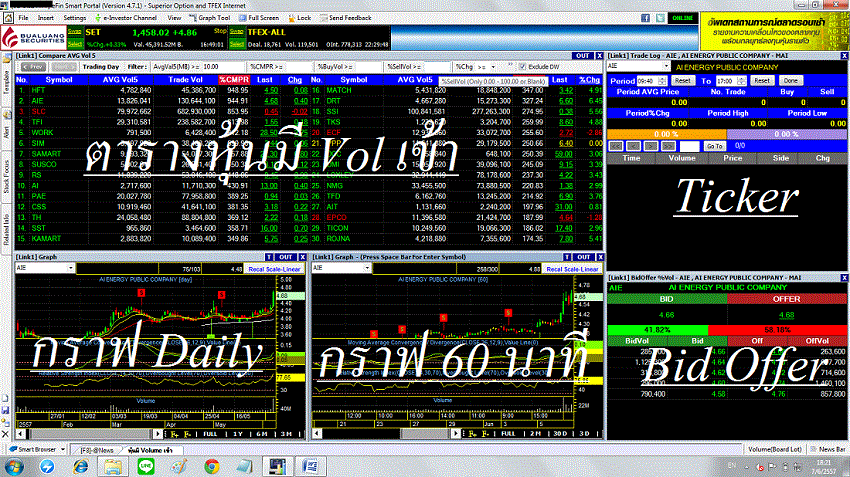Open the File menu
The image size is (850, 477).
[23, 18]
